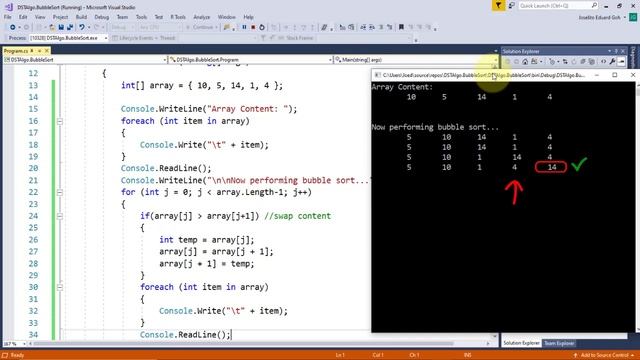Collapse the foreach block at line 30
Screen dimensions: 640x360
pos(60,287)
